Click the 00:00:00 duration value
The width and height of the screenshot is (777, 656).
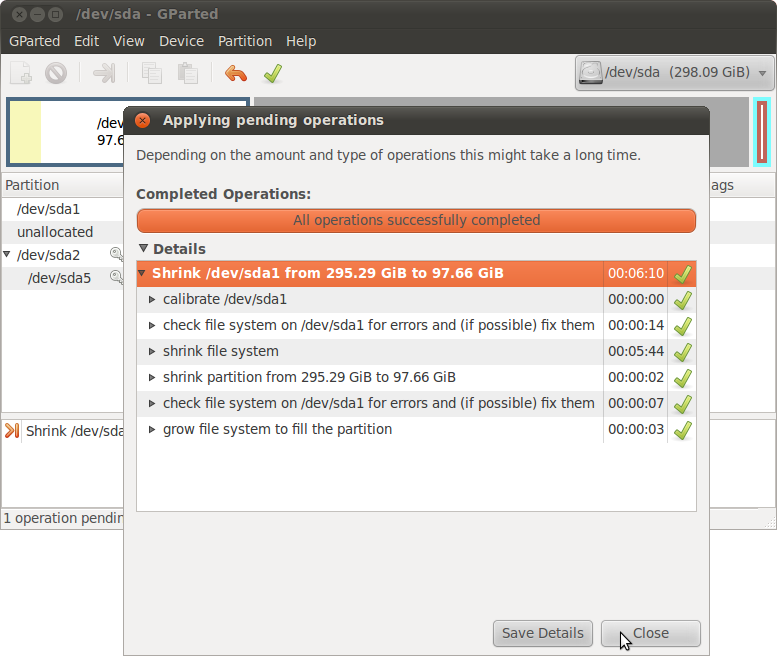[636, 299]
